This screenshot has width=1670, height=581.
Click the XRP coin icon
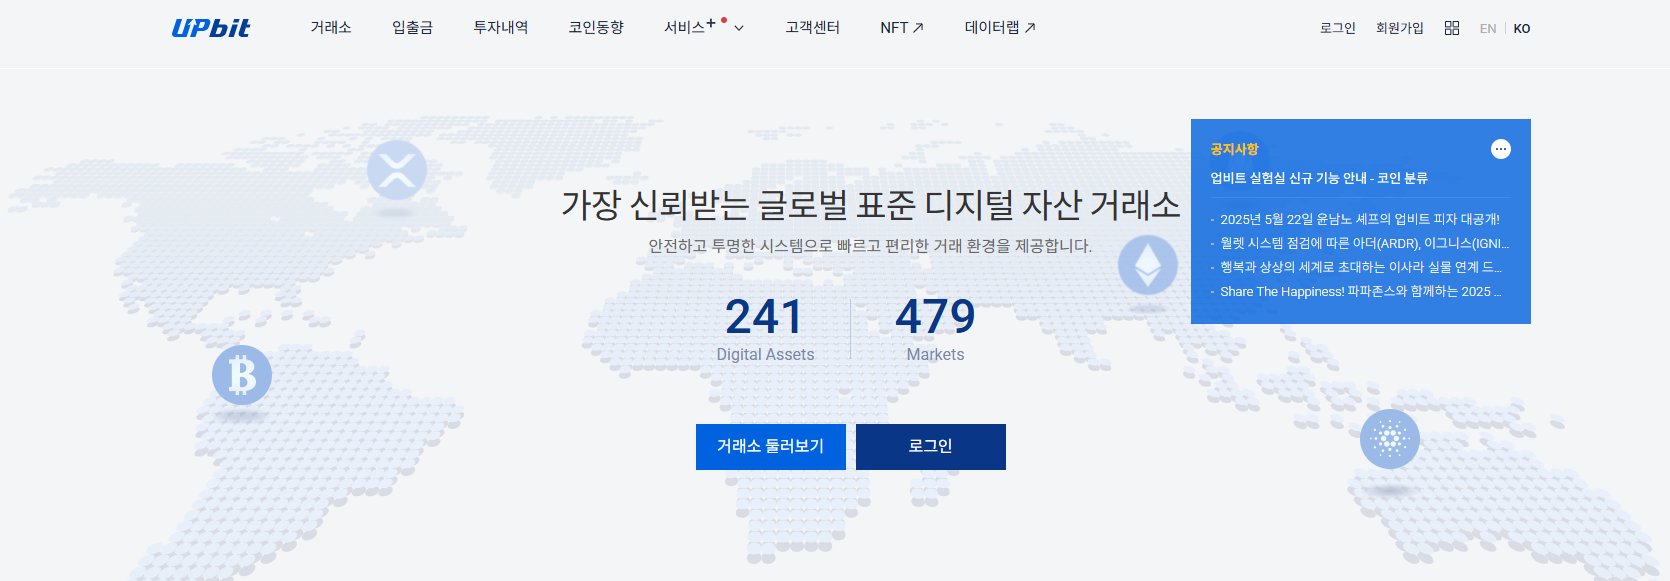coord(397,170)
